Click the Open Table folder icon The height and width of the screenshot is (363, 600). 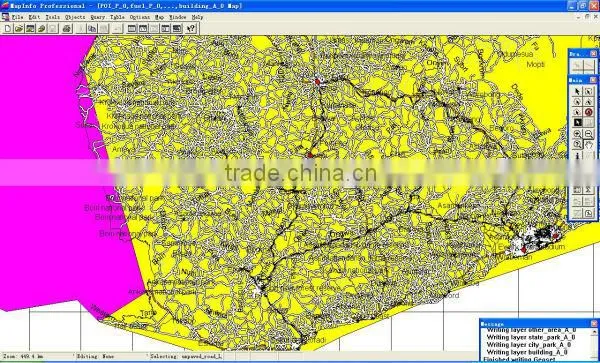click(19, 28)
